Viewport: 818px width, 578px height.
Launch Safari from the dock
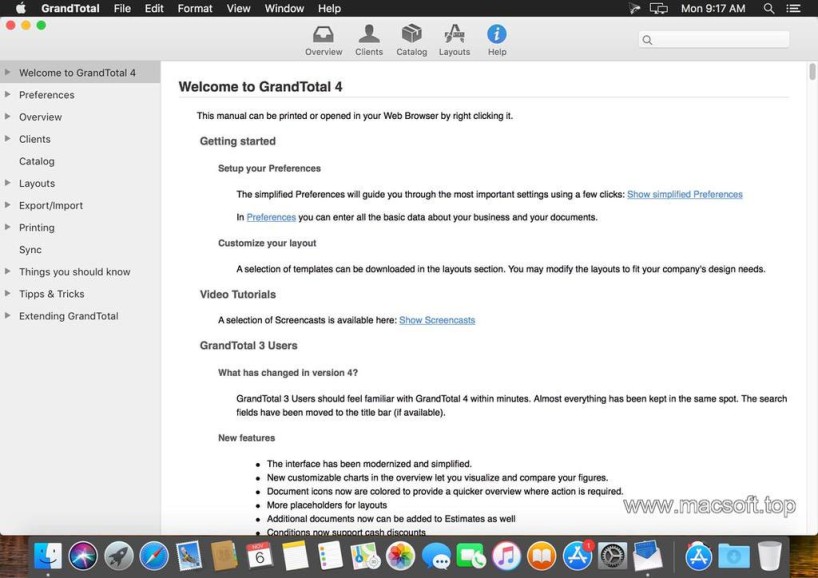(x=154, y=556)
